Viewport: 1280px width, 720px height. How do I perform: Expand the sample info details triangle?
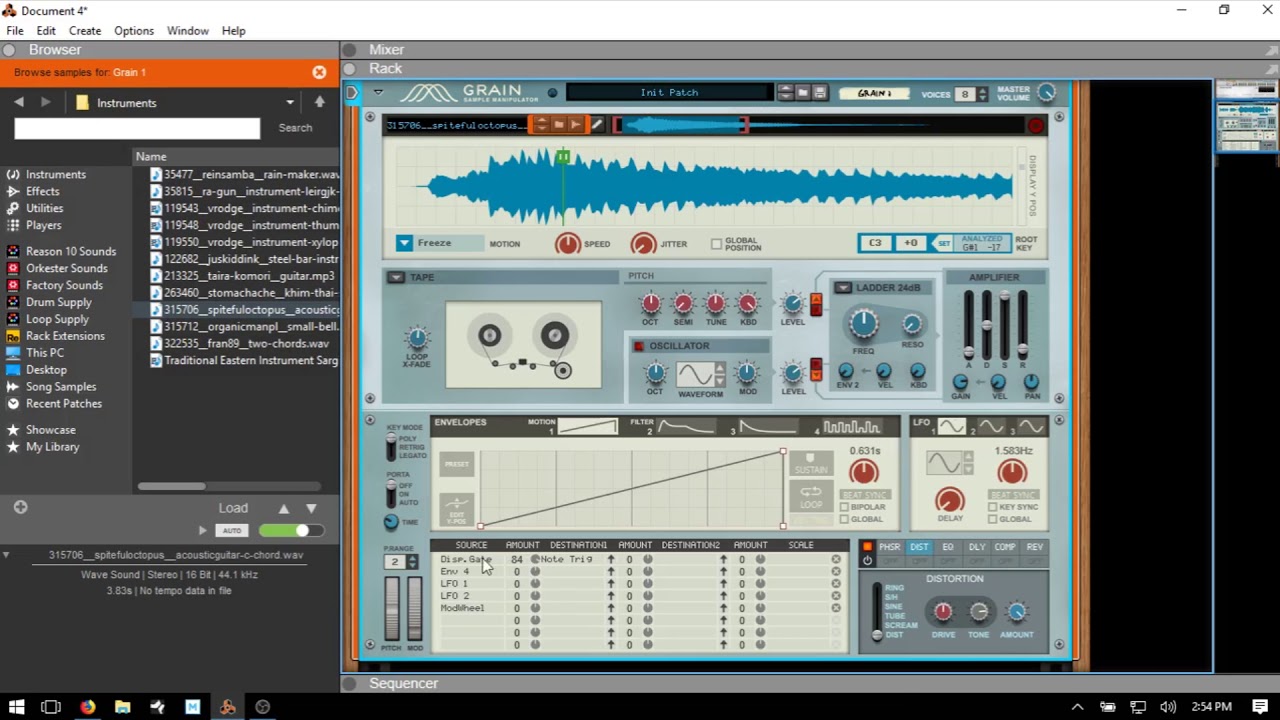pyautogui.click(x=6, y=554)
